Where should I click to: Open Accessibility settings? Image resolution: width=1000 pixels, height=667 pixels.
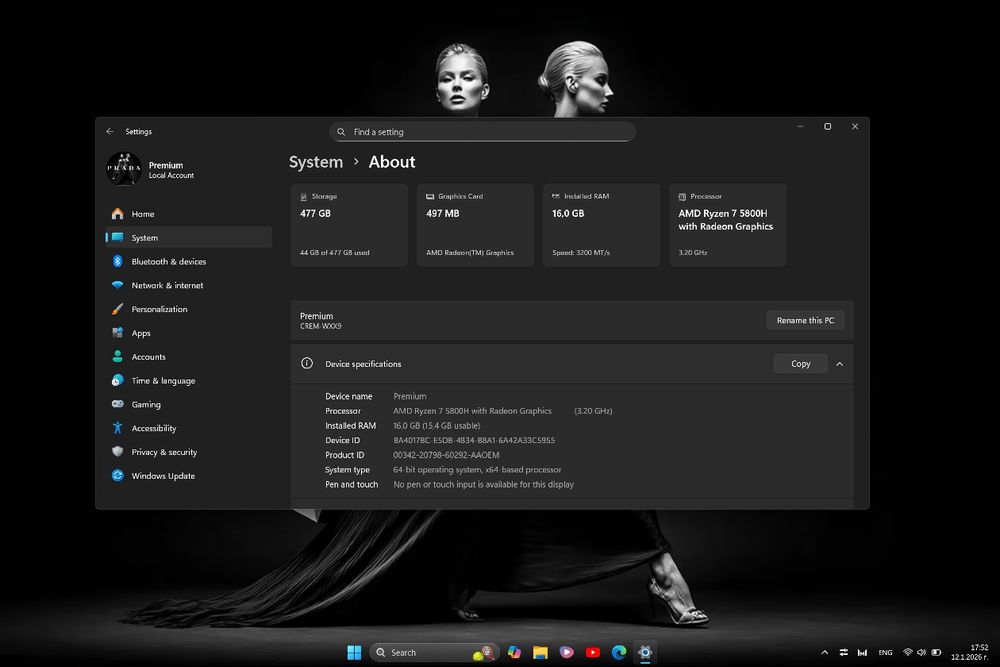pyautogui.click(x=153, y=429)
